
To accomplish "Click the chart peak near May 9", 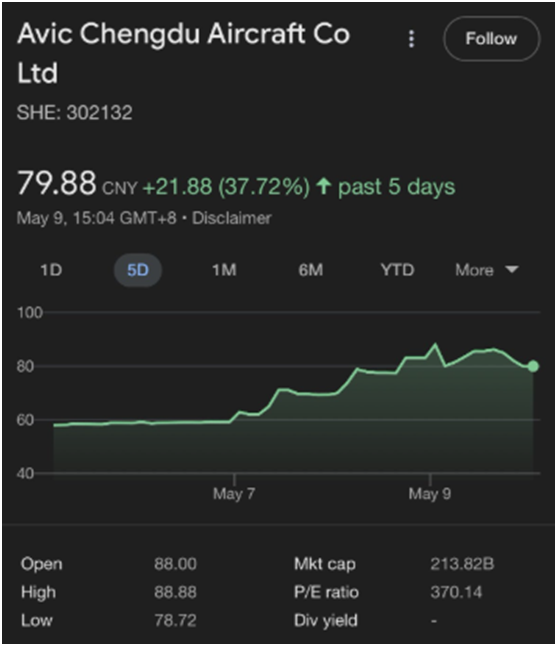I will click(x=435, y=344).
